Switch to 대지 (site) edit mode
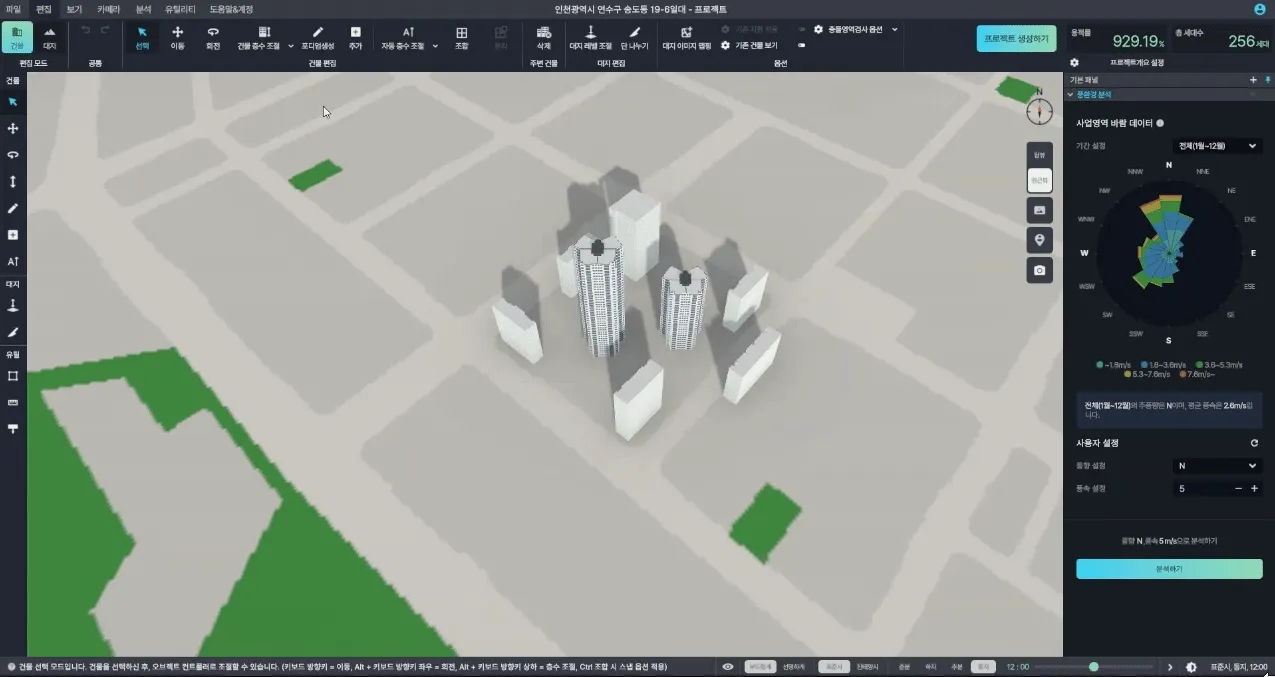This screenshot has width=1275, height=677. coord(49,38)
